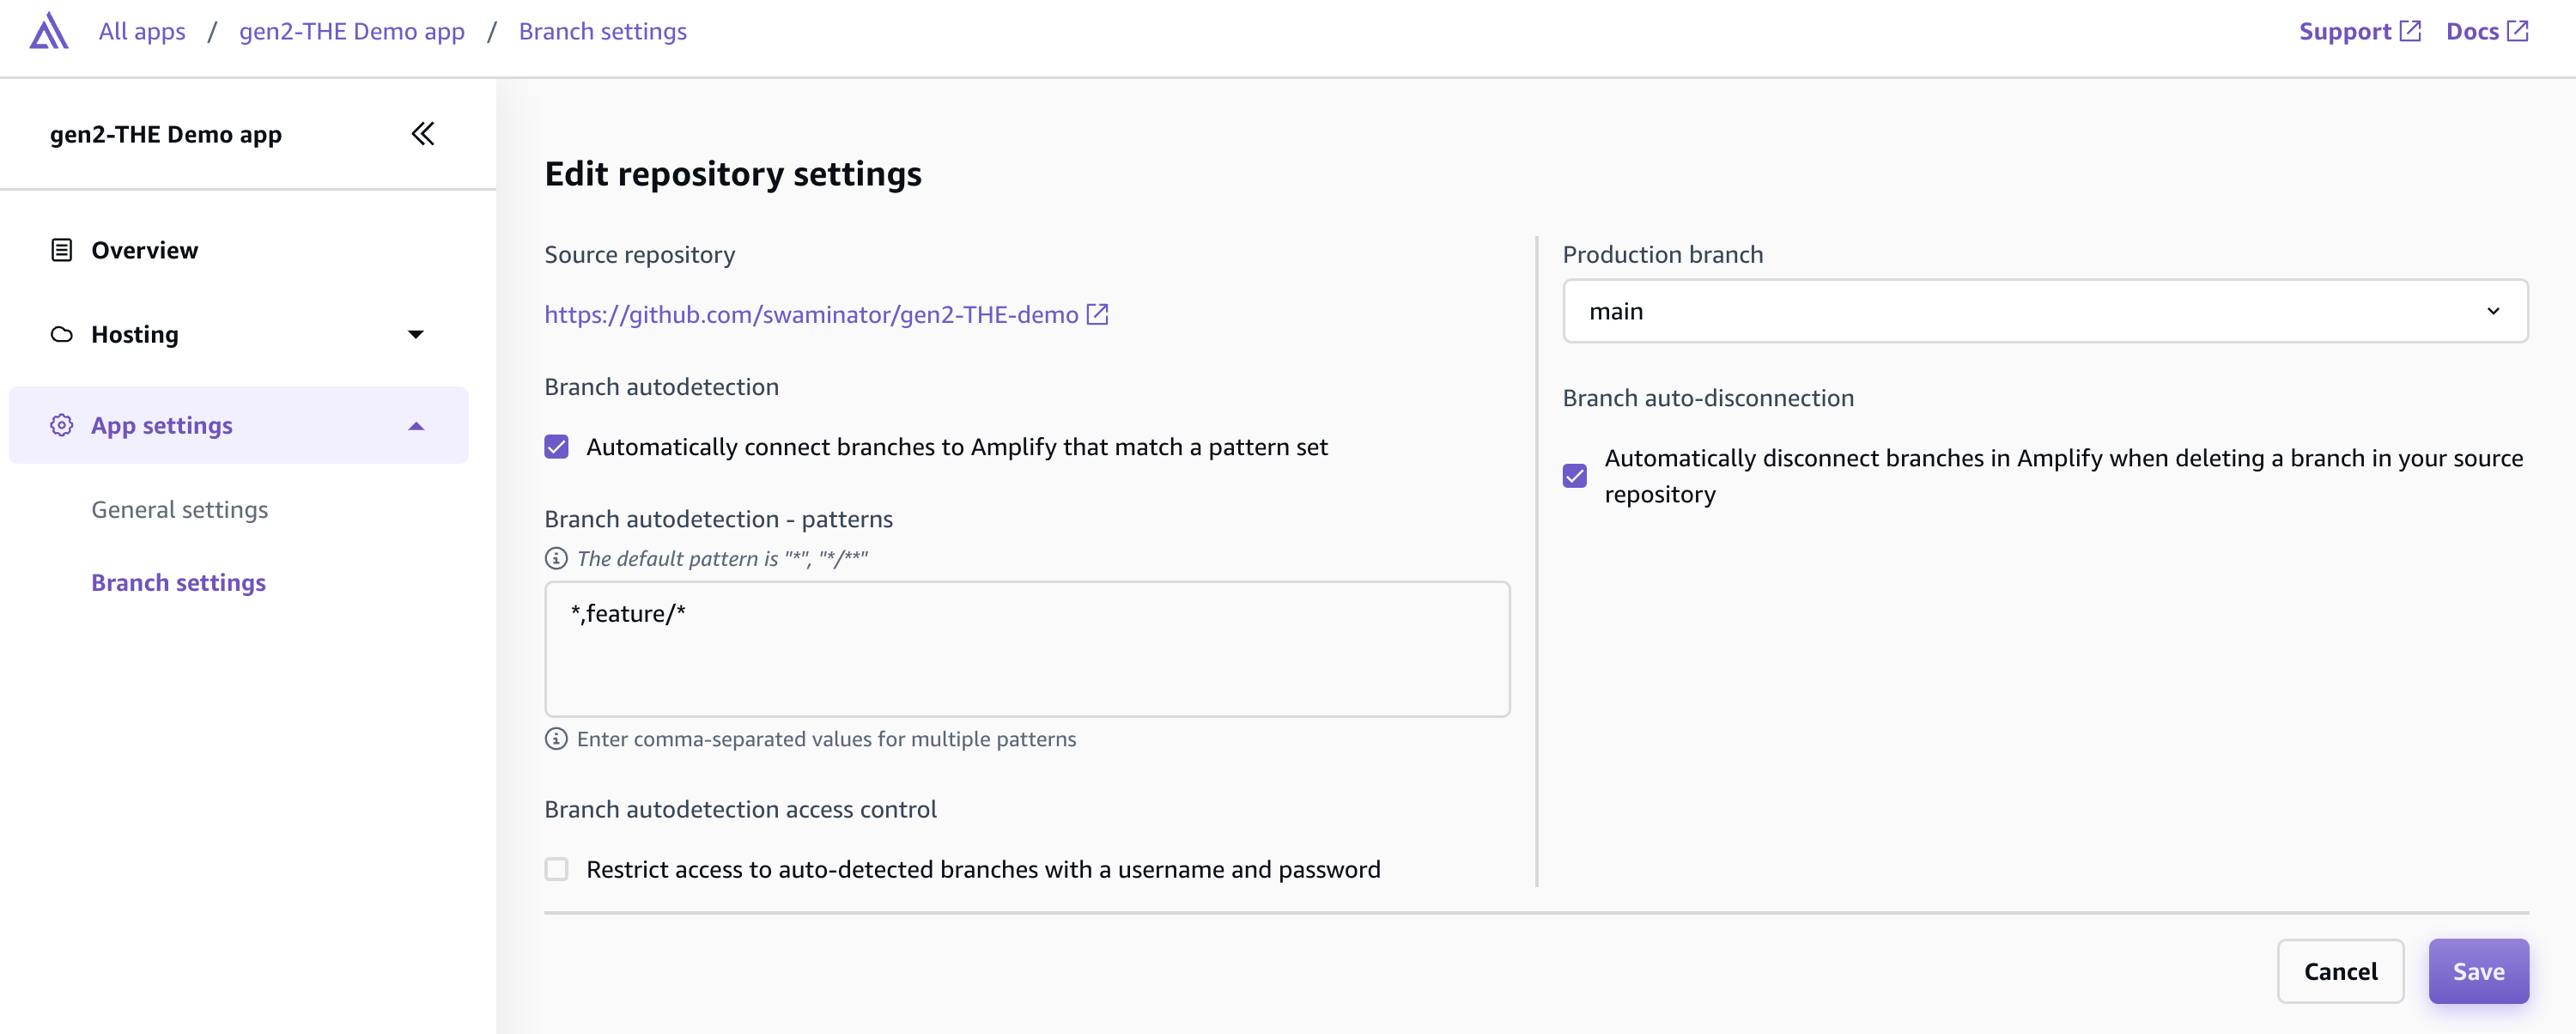
Task: Click the Amplify logo in the top corner
Action: tap(46, 31)
